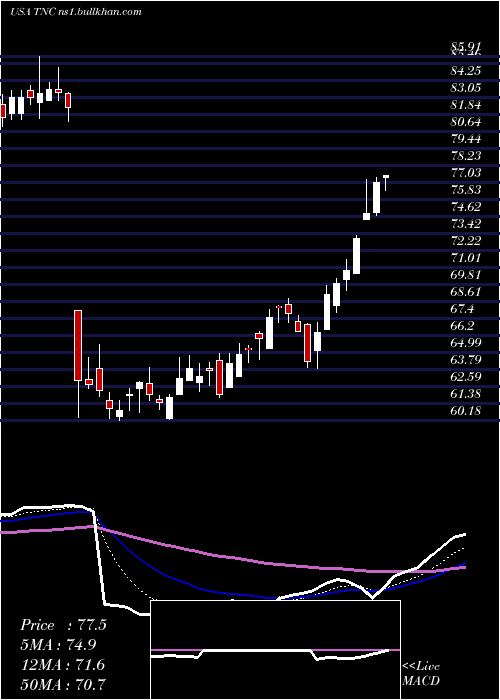This screenshot has width=500, height=700.
Task: Click the tall white candle below 72.22
Action: point(356,256)
